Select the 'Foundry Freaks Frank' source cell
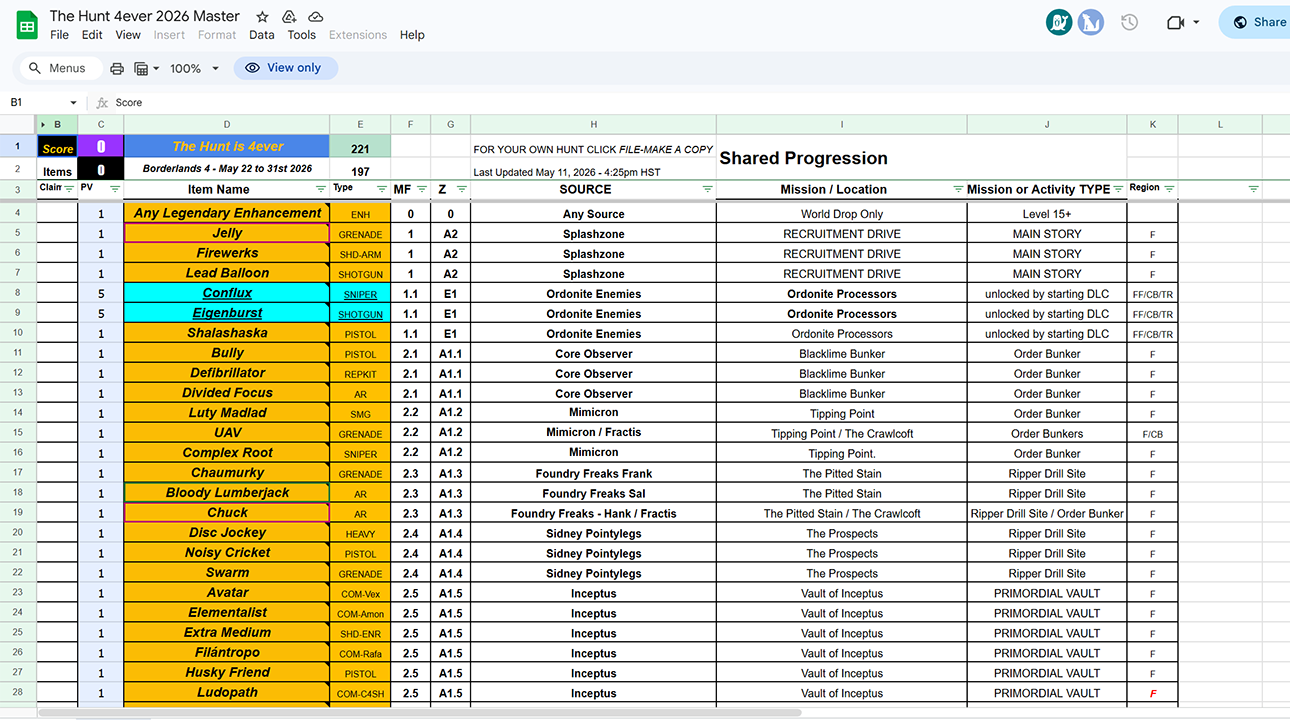 [593, 473]
